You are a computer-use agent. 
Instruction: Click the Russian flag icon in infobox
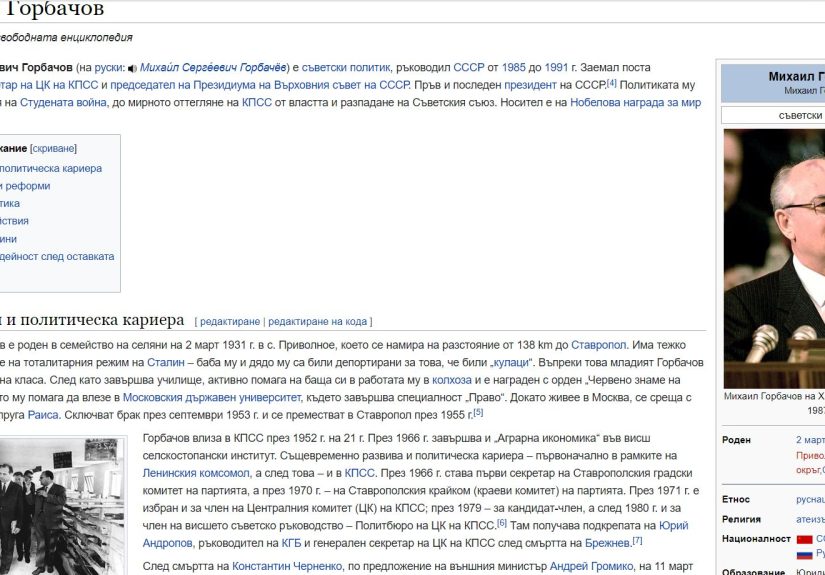pyautogui.click(x=805, y=553)
